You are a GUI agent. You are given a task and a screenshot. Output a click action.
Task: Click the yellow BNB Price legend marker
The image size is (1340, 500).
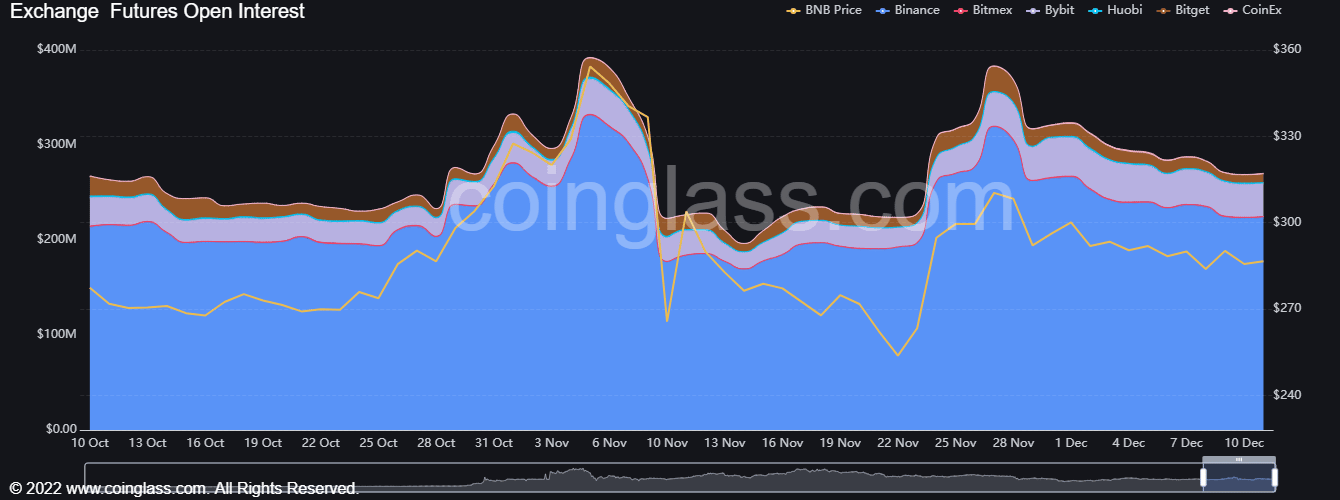[x=795, y=10]
